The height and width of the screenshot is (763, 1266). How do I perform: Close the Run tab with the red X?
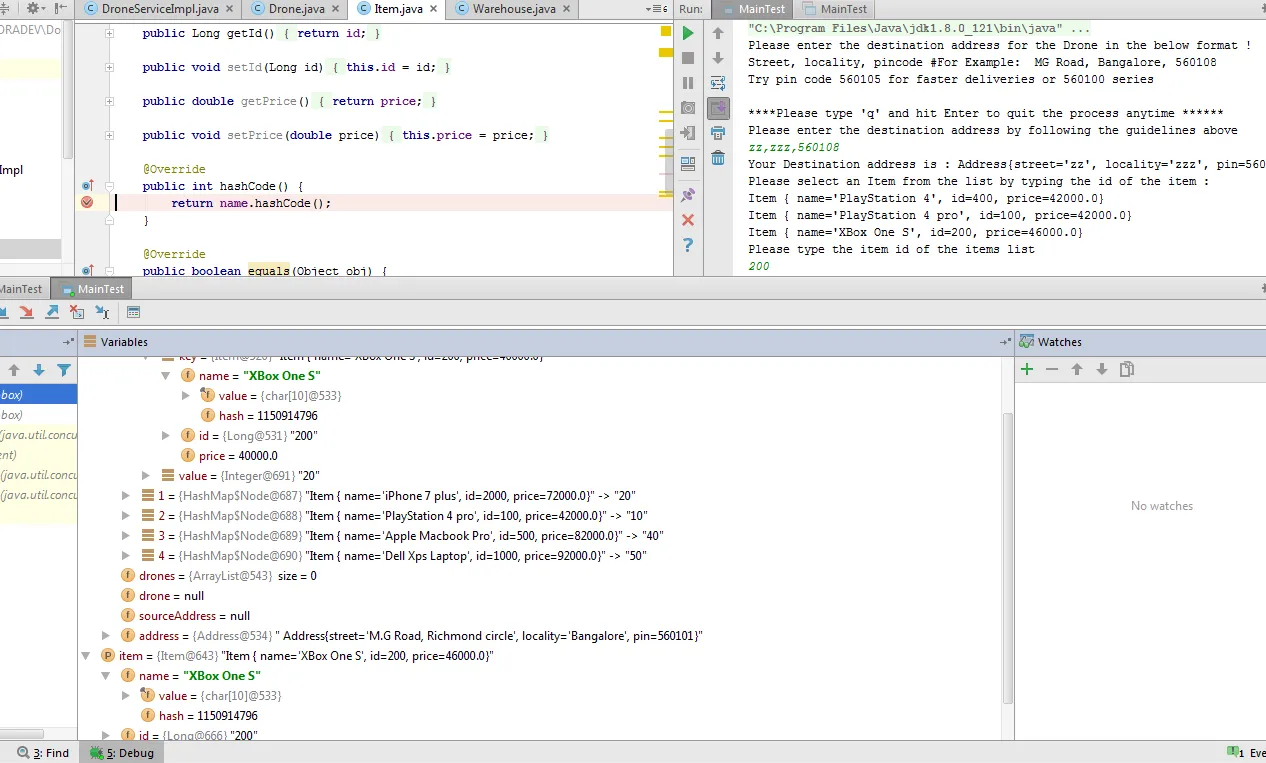(688, 220)
